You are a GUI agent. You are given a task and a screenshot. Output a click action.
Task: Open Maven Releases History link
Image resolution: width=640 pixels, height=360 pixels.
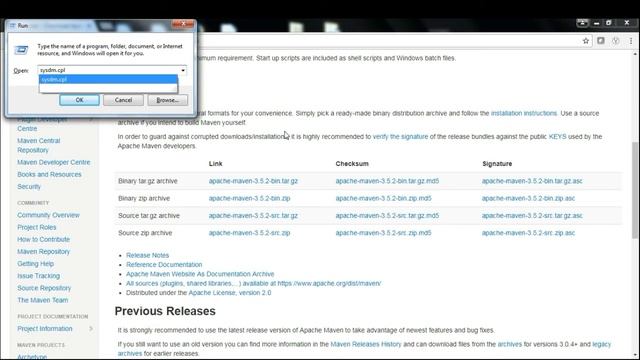tap(366, 344)
